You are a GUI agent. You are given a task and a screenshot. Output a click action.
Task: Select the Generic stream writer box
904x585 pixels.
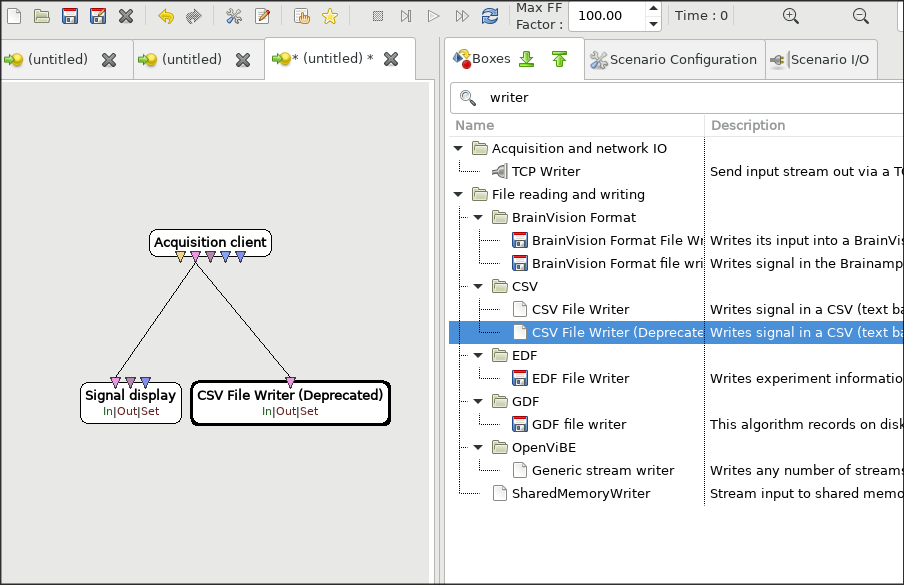602,470
